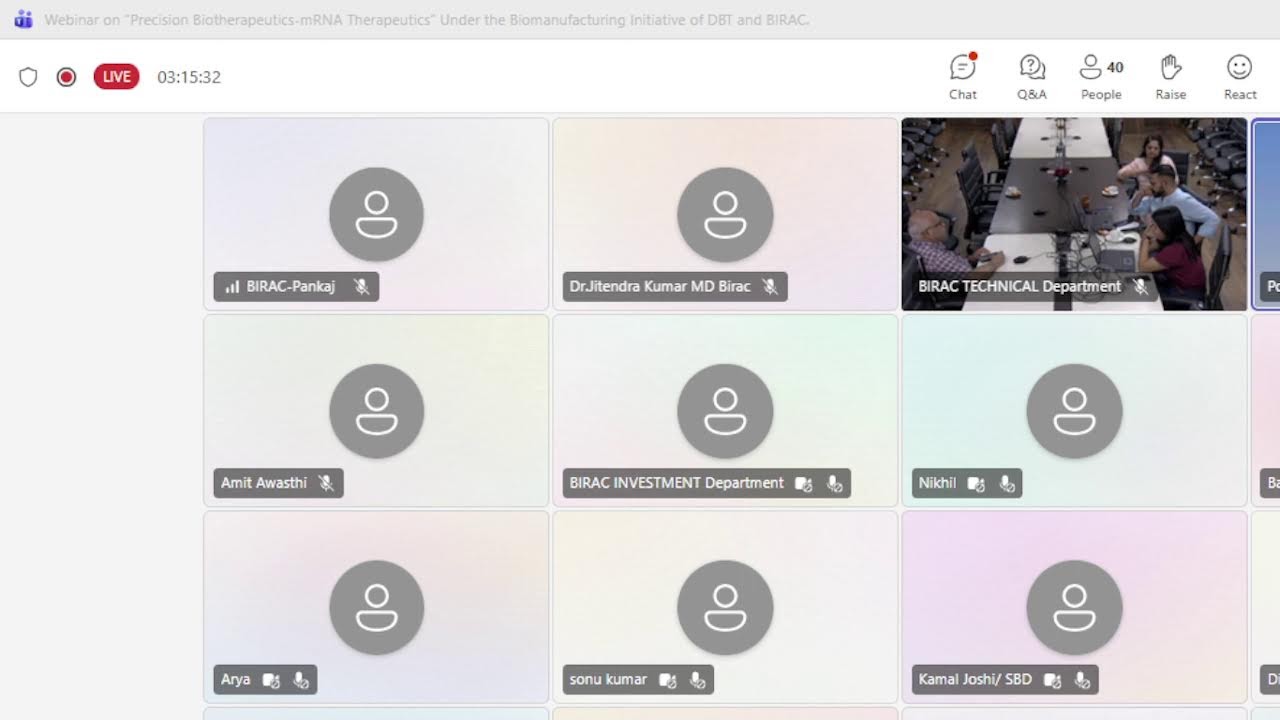Raise your hand

1170,77
